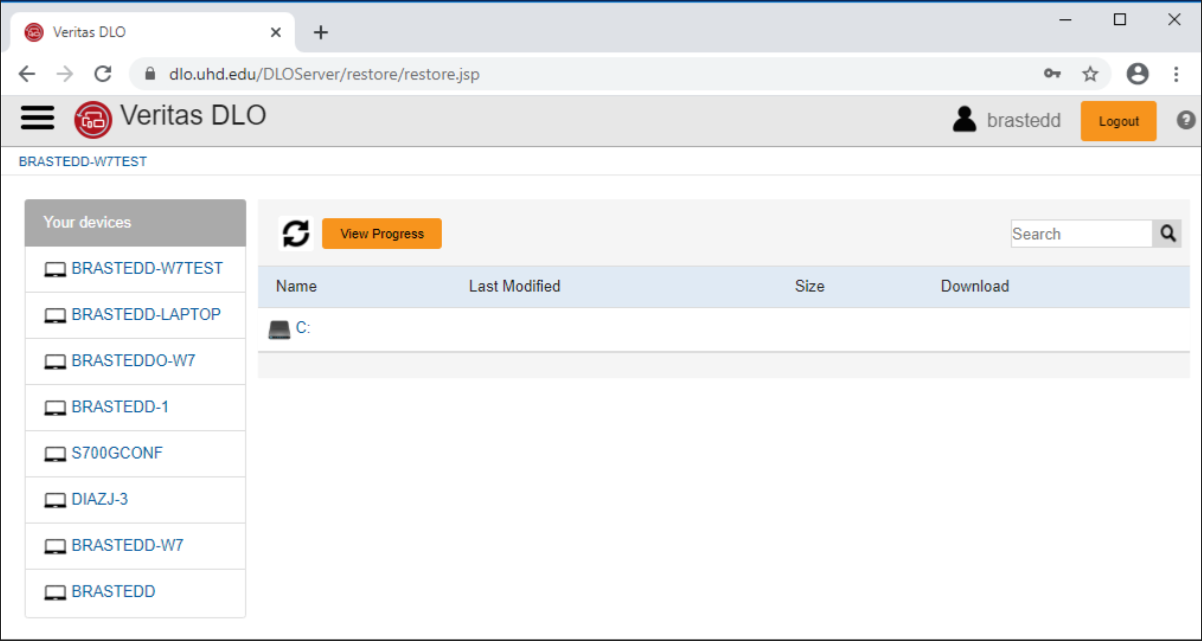1202x641 pixels.
Task: Click the C: drive icon
Action: point(280,329)
